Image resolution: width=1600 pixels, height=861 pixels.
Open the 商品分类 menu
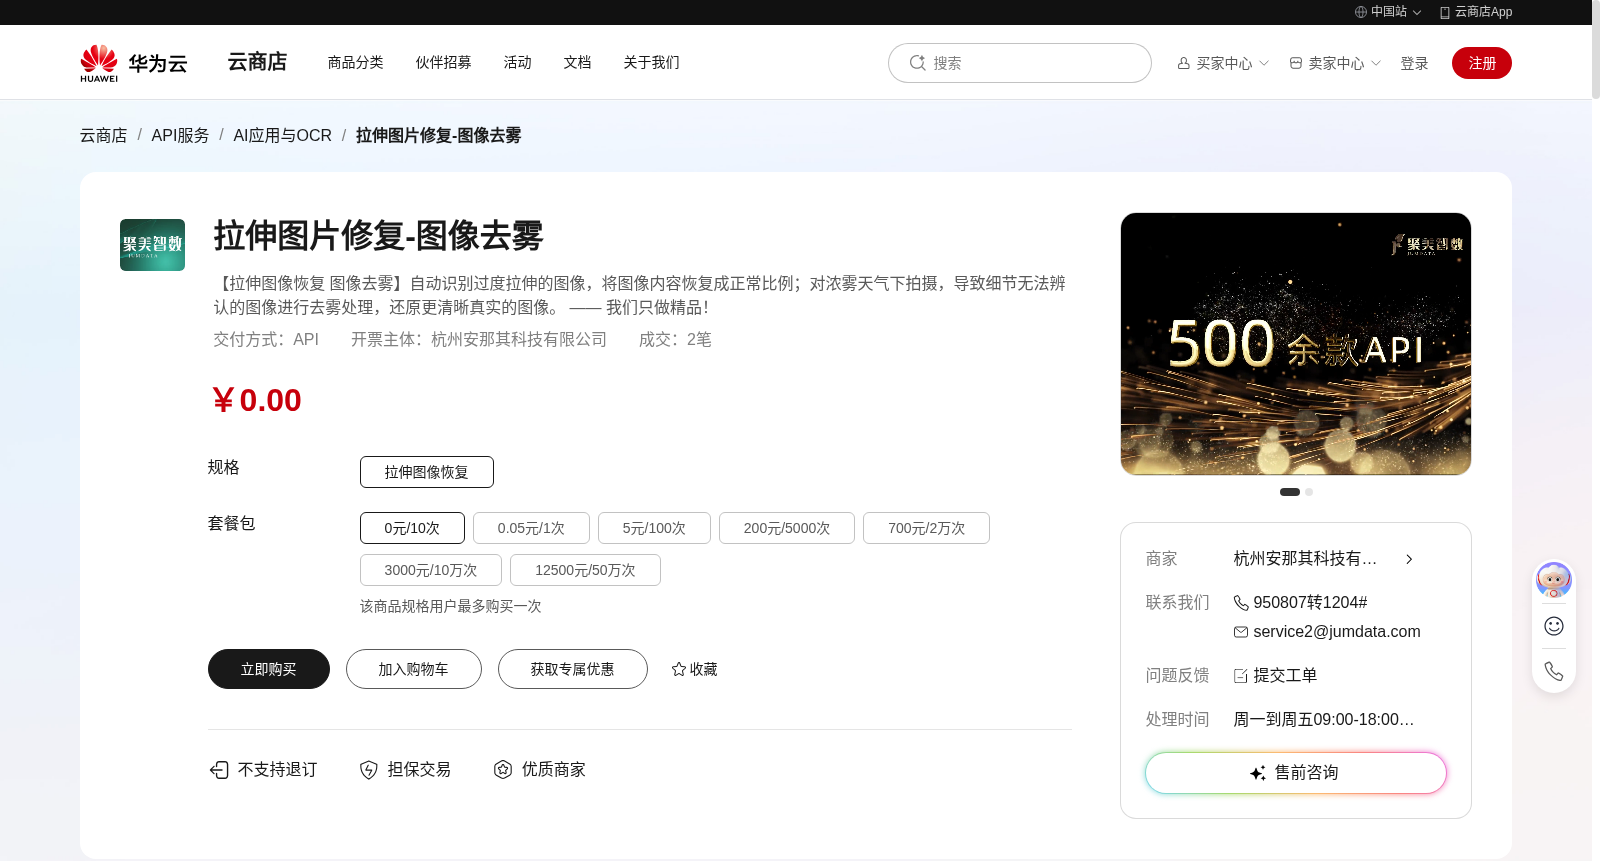[356, 62]
